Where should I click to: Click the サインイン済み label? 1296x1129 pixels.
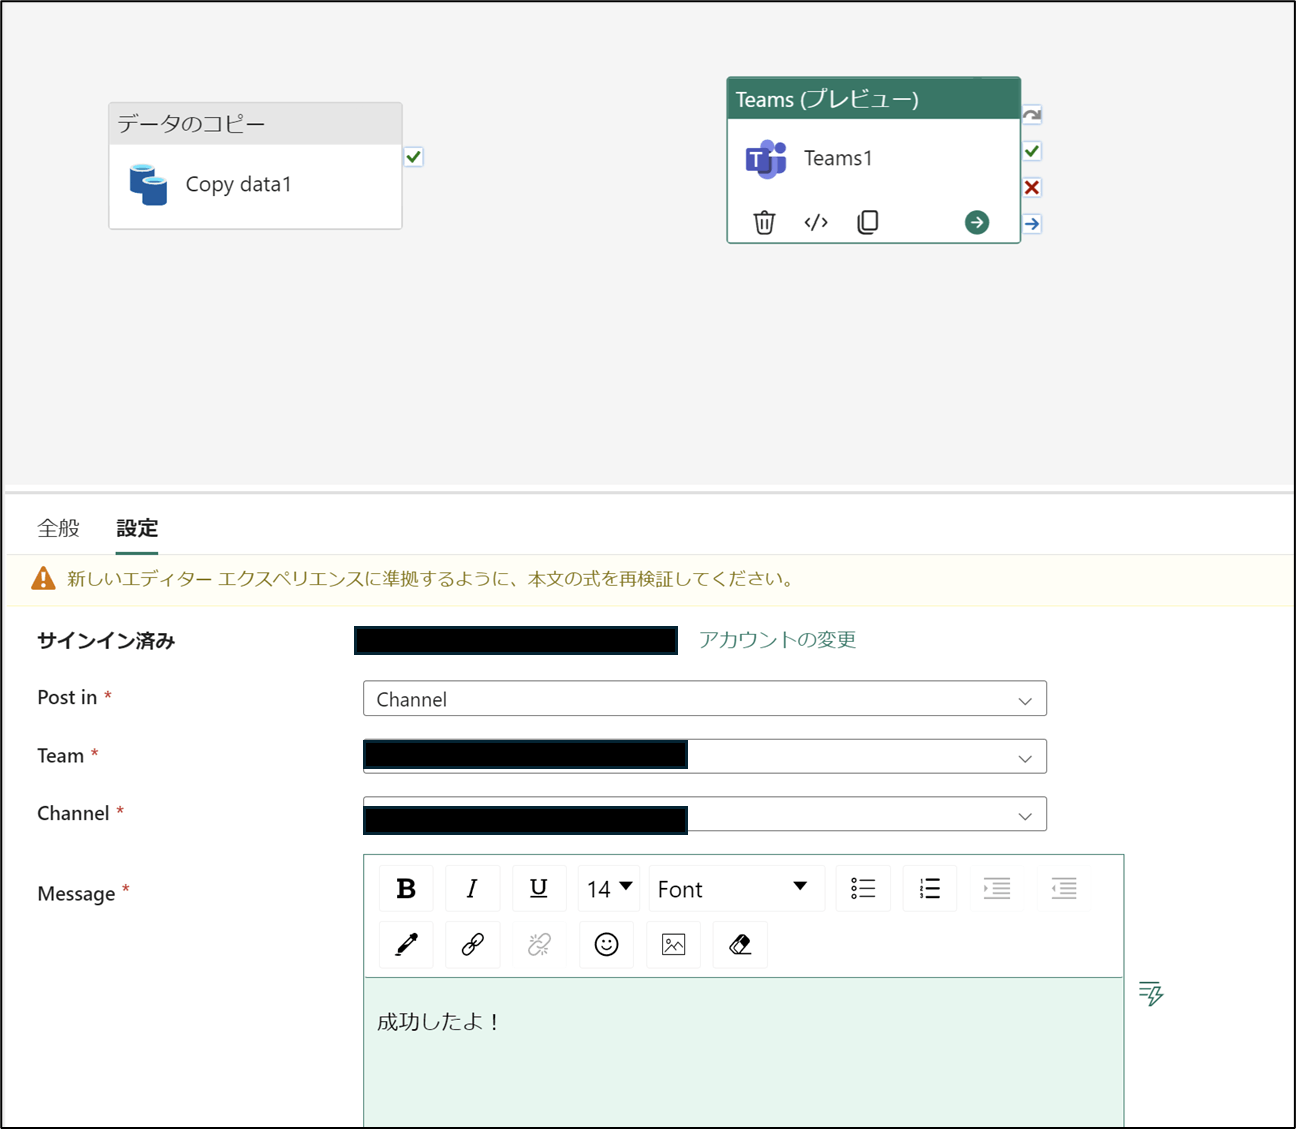[106, 641]
